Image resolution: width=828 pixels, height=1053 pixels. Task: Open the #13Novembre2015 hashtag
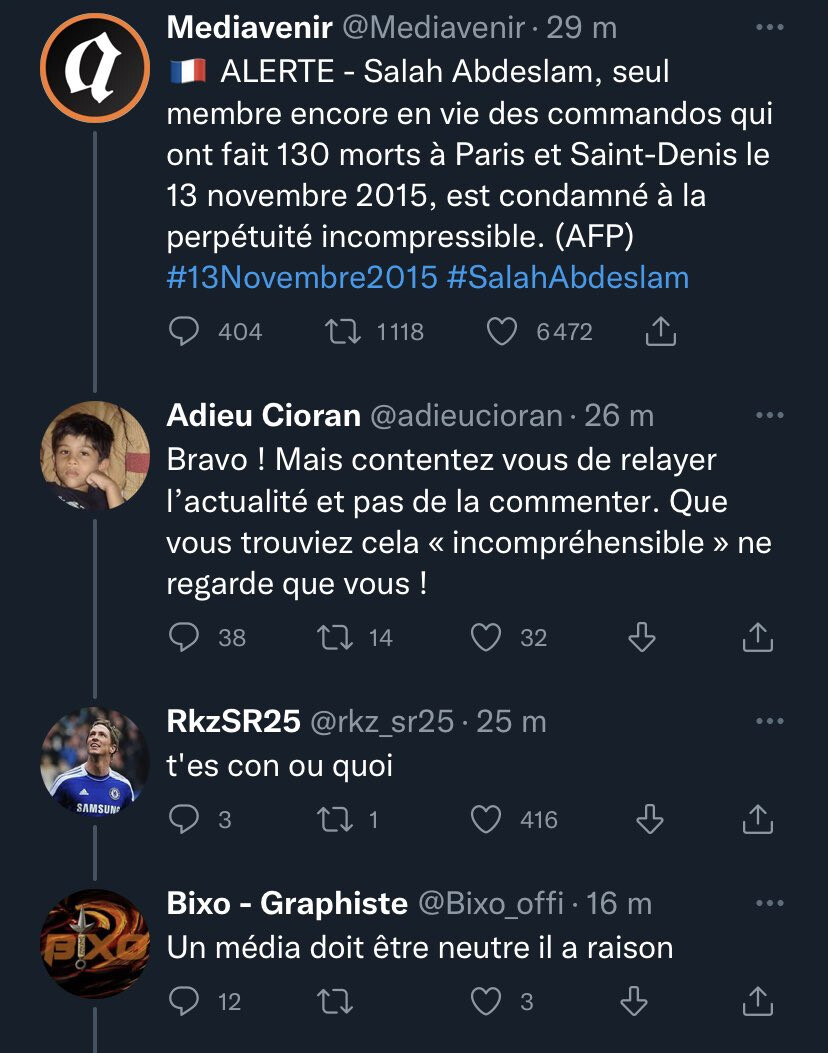pyautogui.click(x=301, y=277)
